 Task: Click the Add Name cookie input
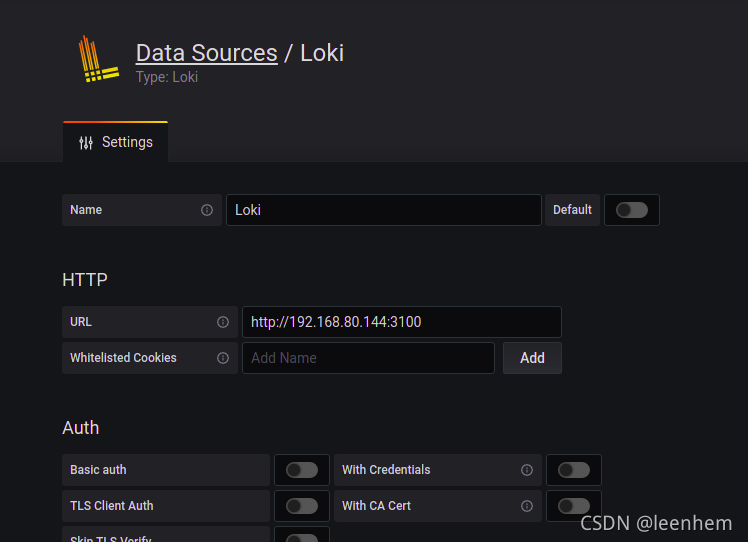click(368, 358)
